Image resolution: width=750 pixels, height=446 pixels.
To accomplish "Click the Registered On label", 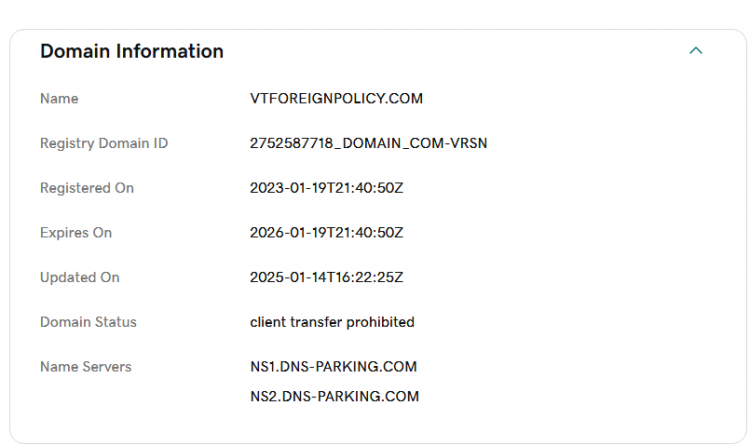I will tap(87, 188).
